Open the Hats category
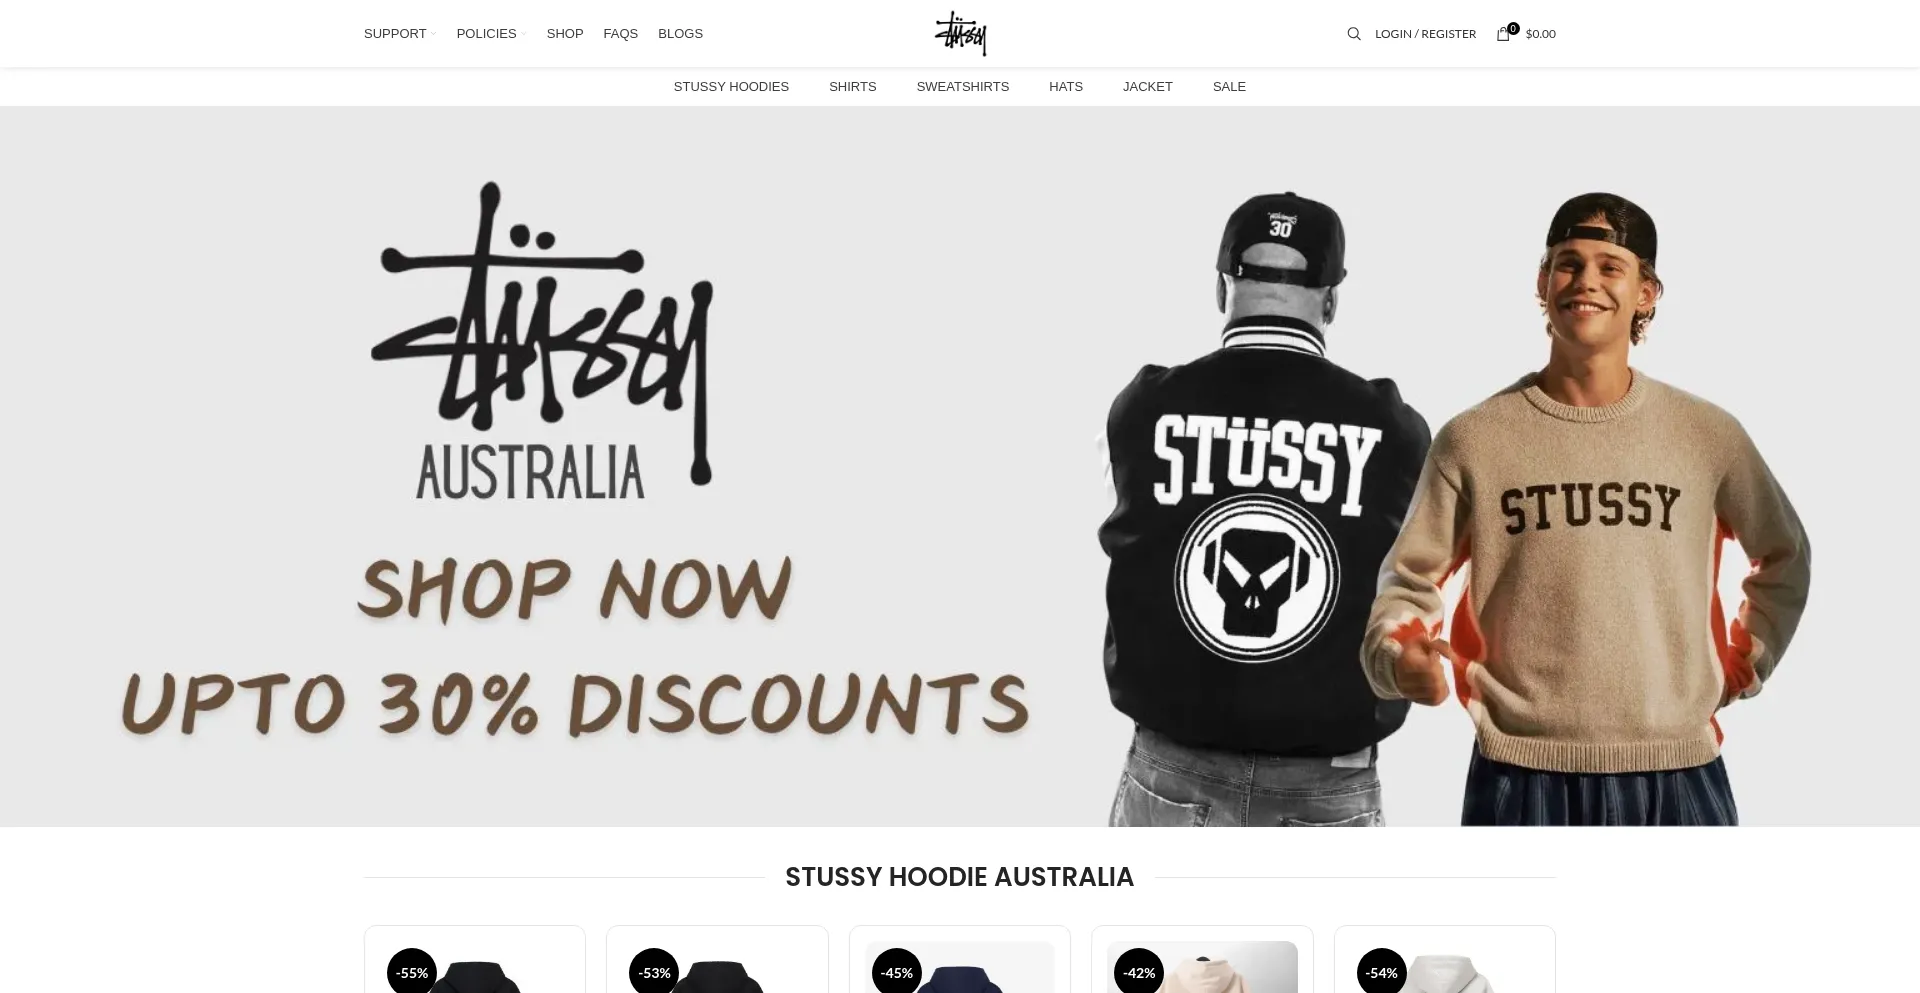 pos(1066,87)
